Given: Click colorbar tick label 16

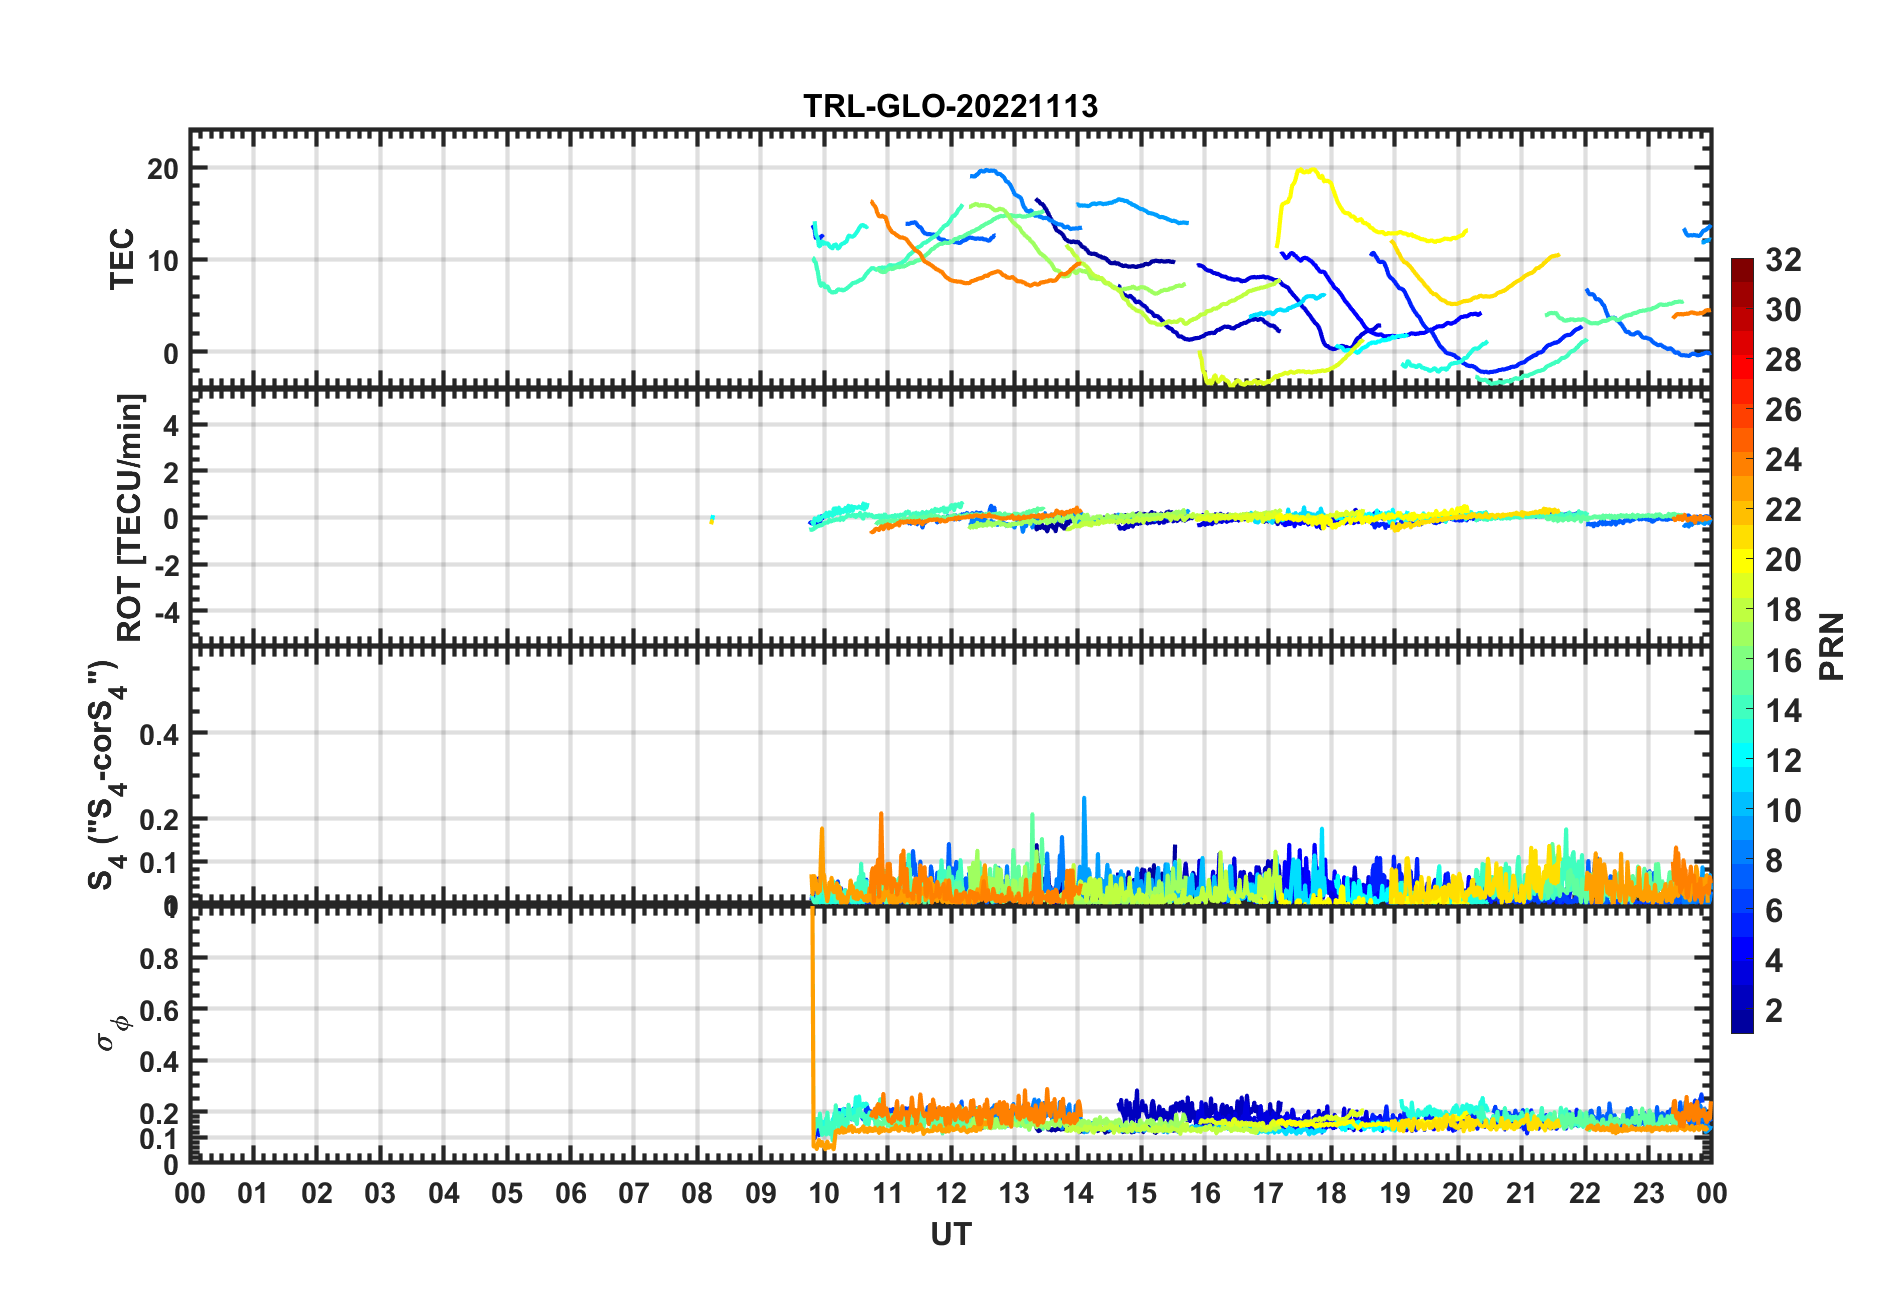Looking at the screenshot, I should pos(1783,660).
